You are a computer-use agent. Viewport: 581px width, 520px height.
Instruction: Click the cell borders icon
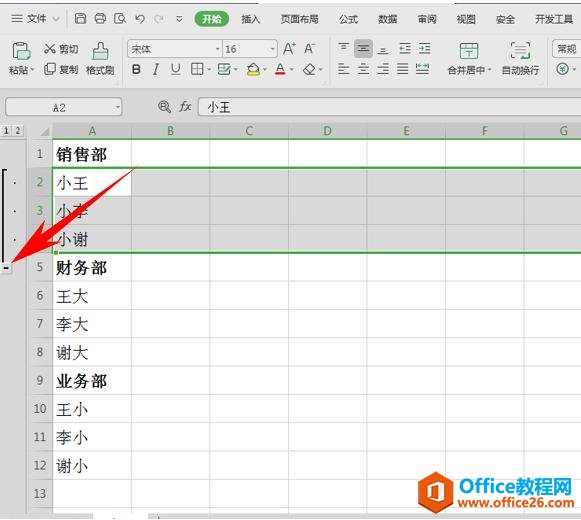(x=197, y=69)
